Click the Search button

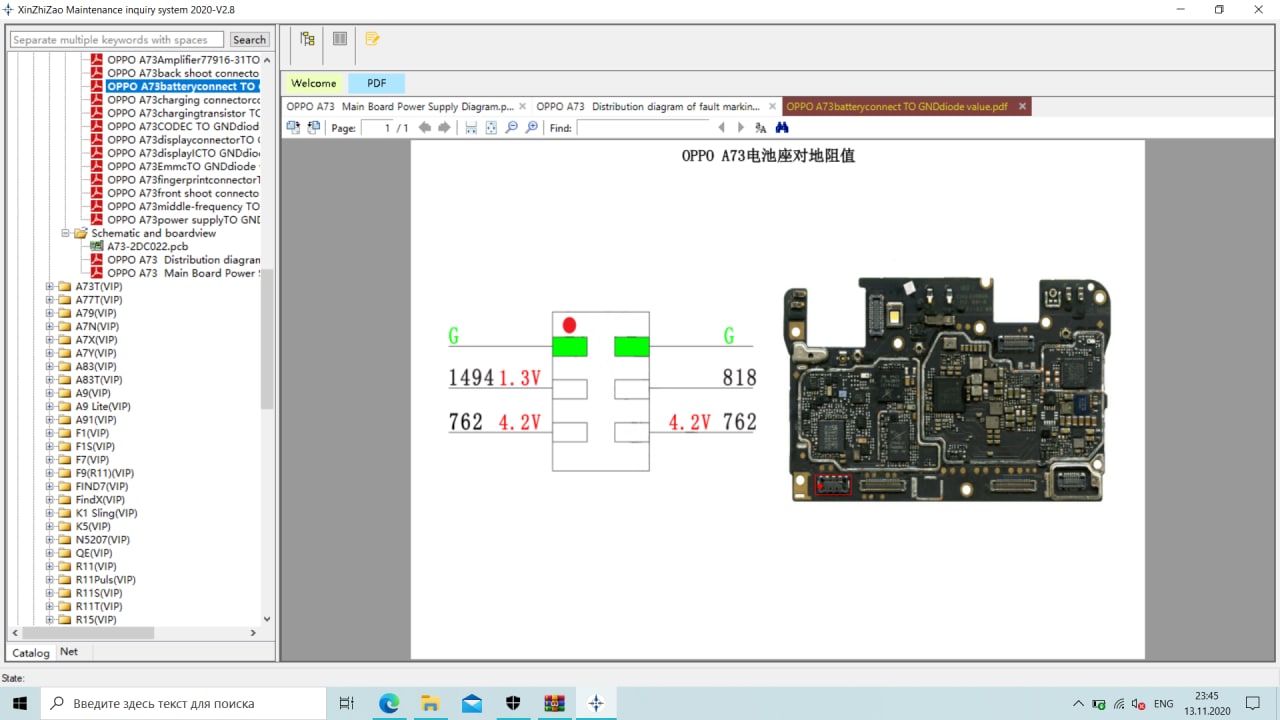[249, 40]
